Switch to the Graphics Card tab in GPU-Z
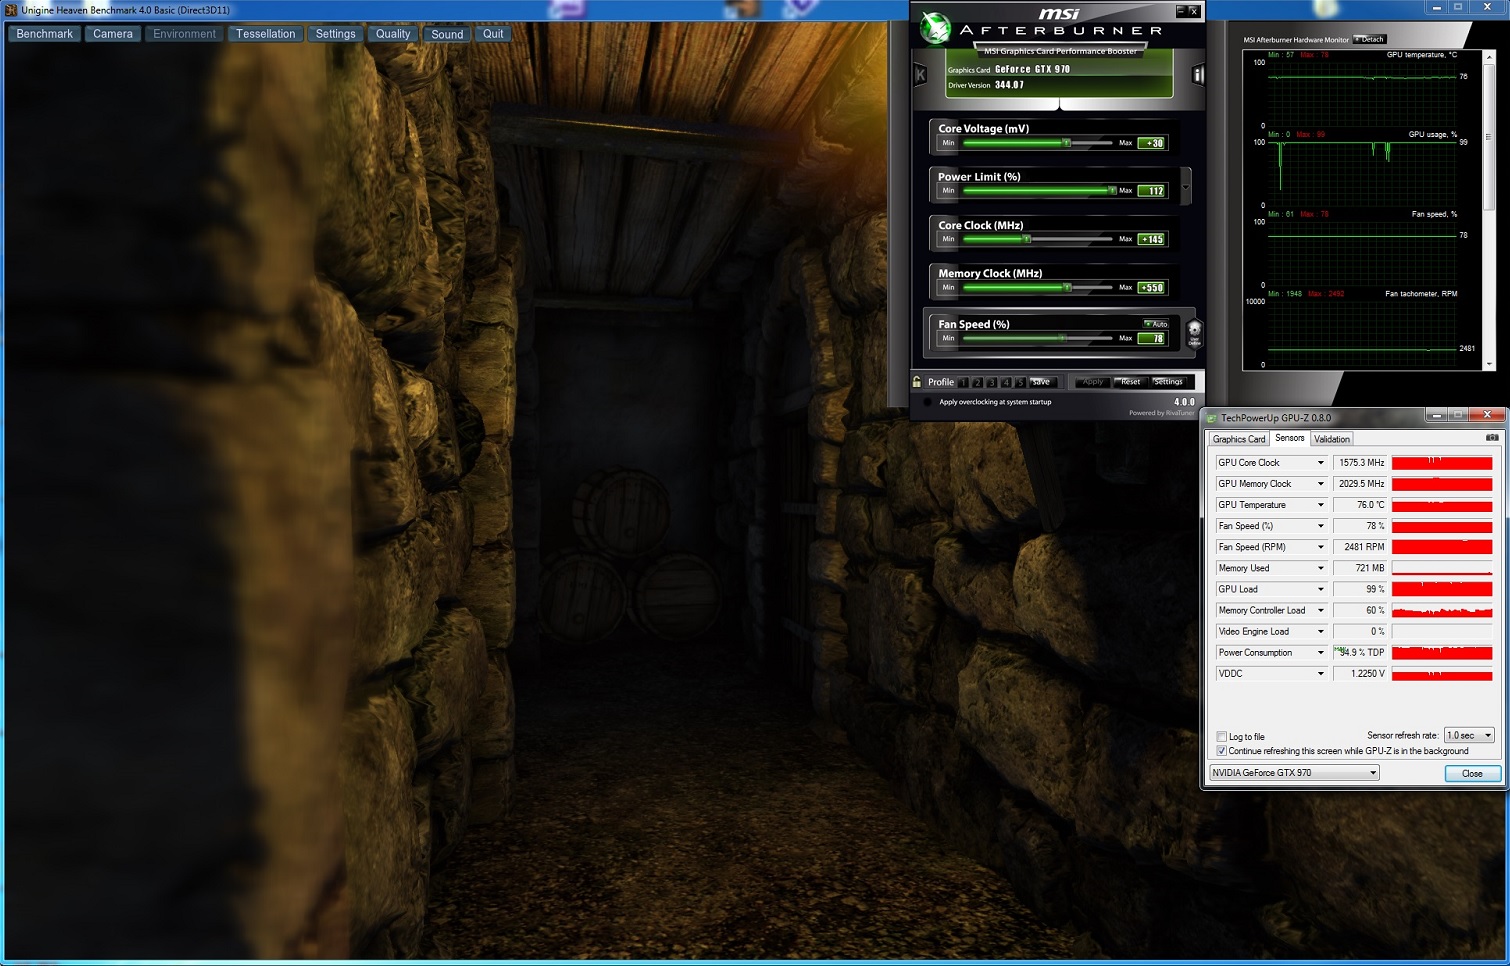The image size is (1510, 966). pos(1239,439)
